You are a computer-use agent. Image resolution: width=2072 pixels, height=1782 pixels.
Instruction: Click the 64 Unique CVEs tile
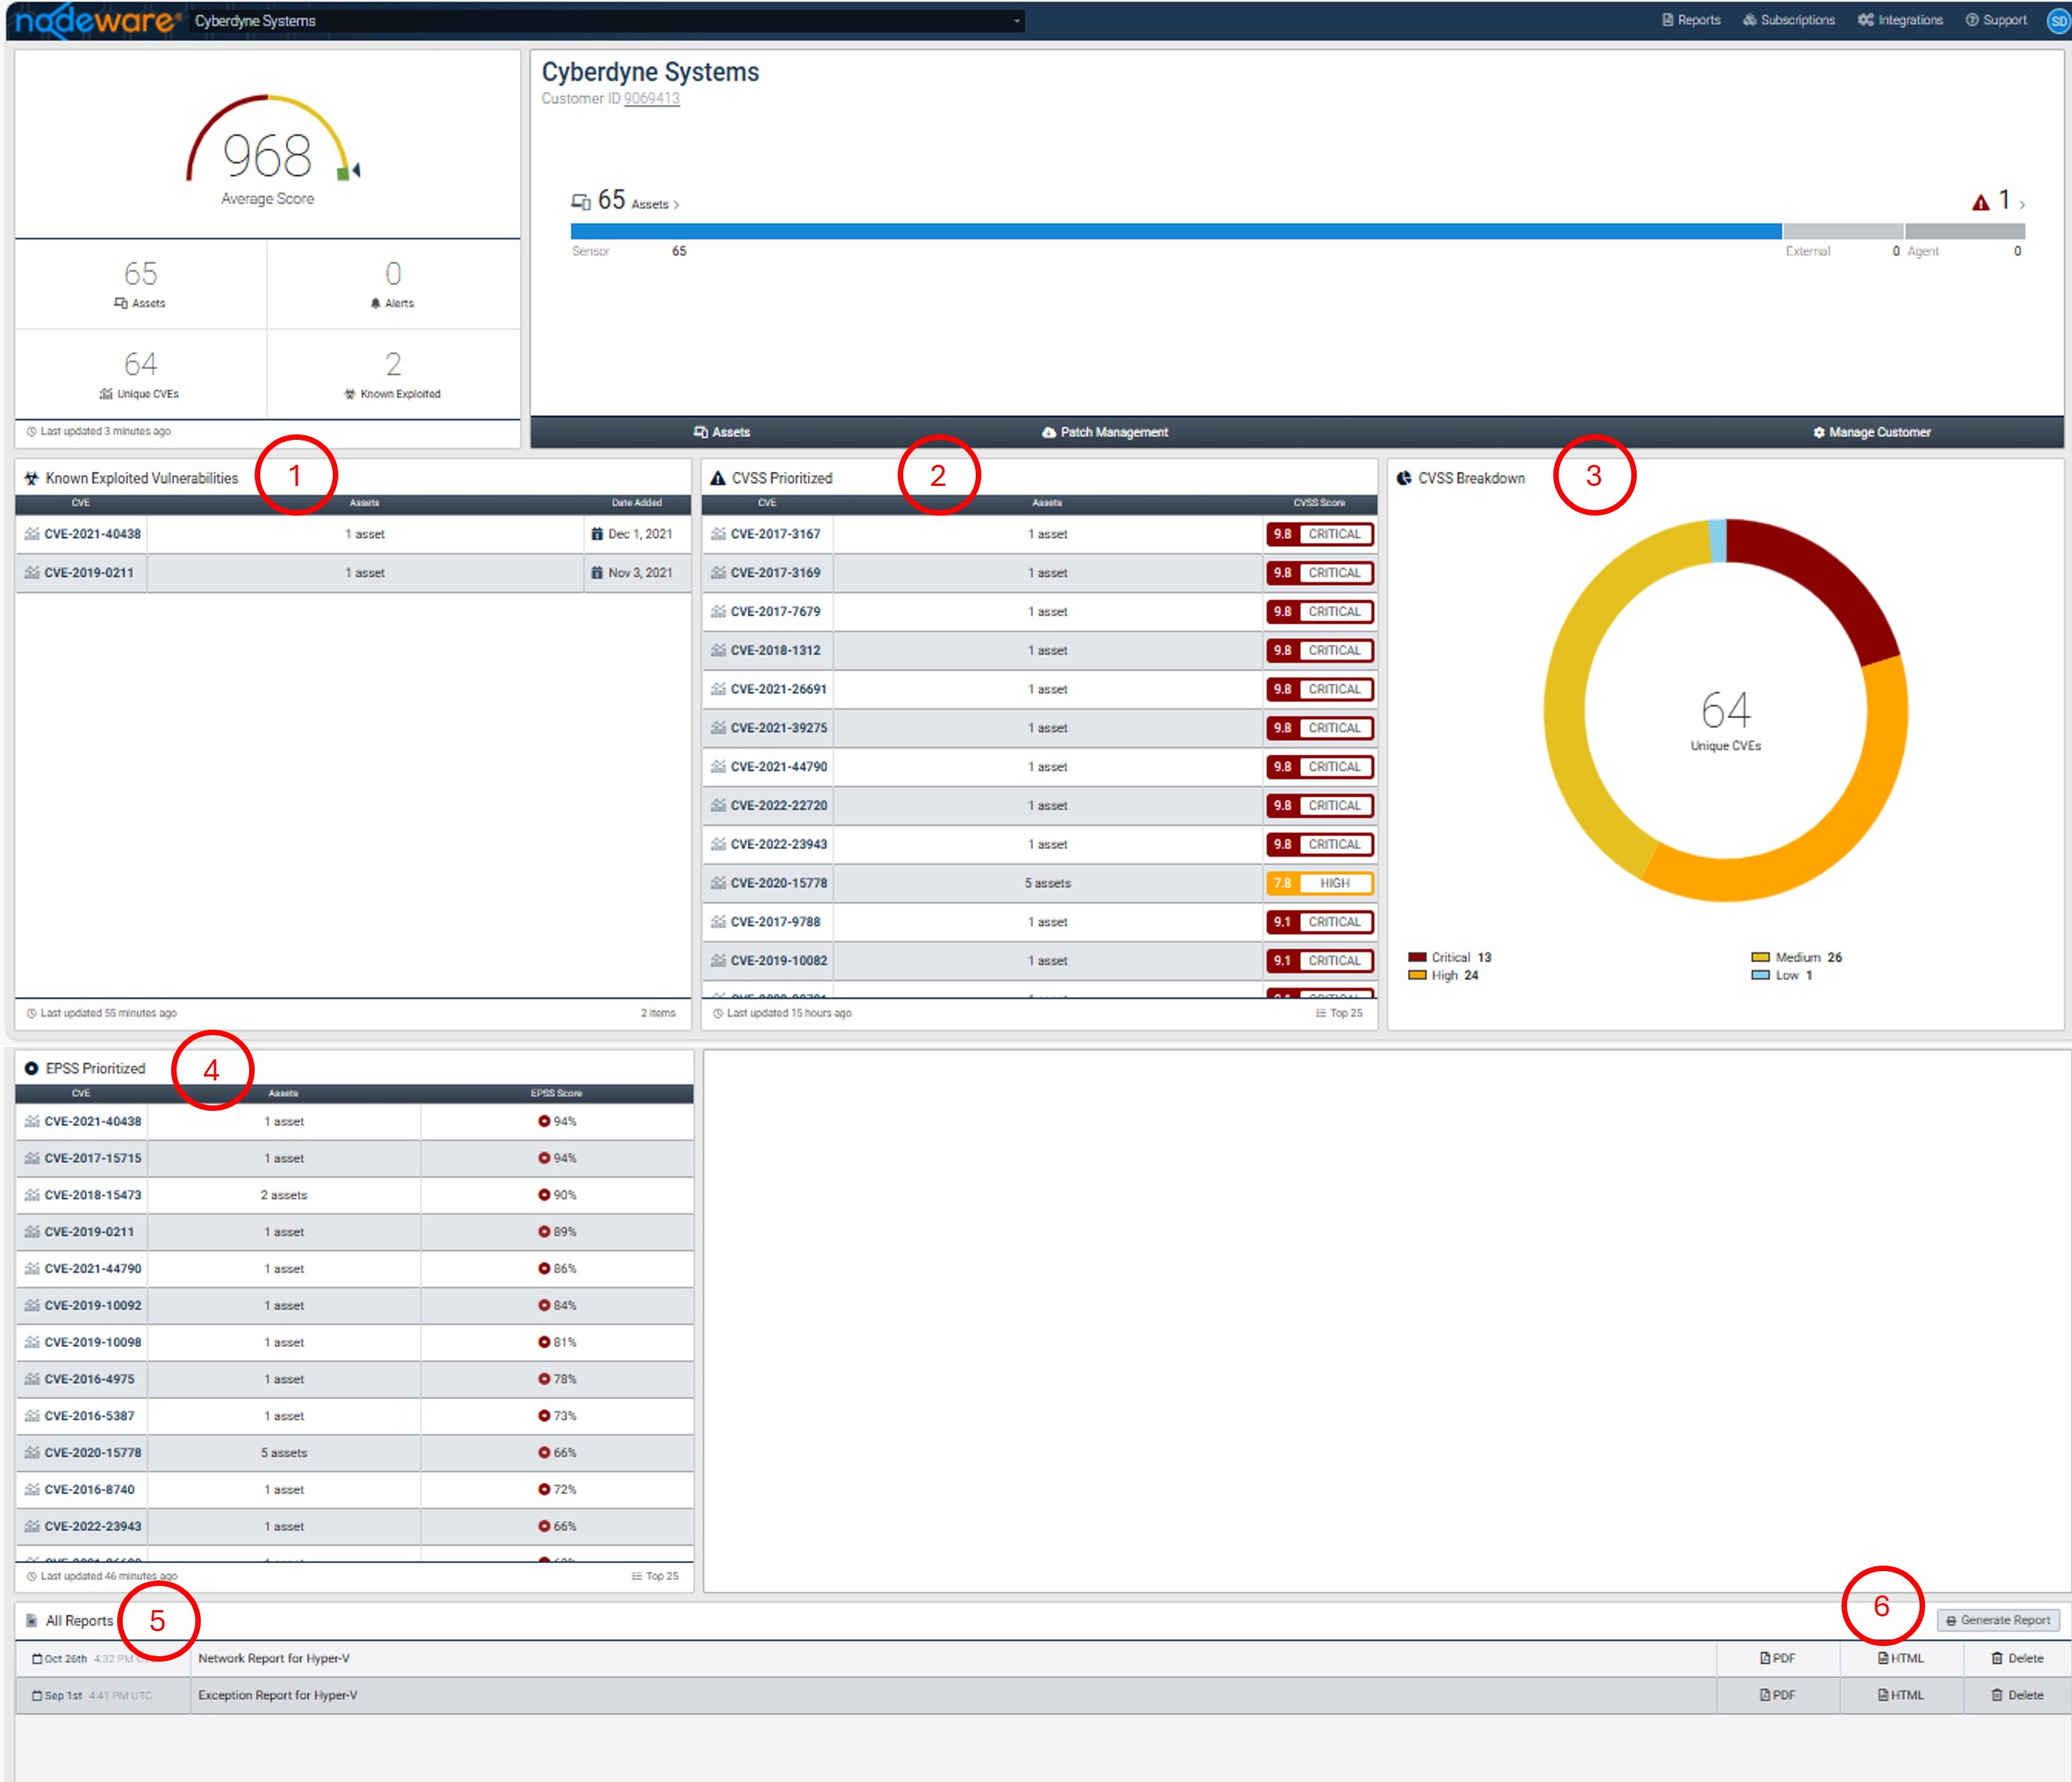click(140, 374)
